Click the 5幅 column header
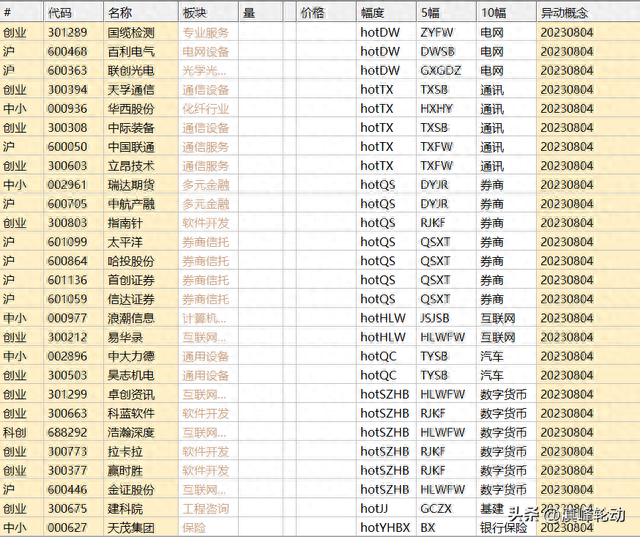Screen dimensions: 640x537 (x=446, y=13)
